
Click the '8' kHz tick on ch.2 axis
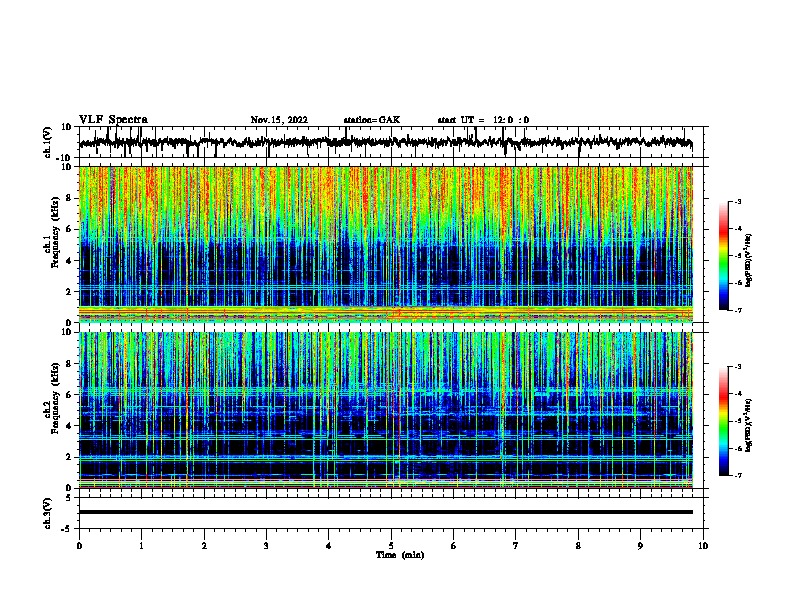(x=70, y=364)
